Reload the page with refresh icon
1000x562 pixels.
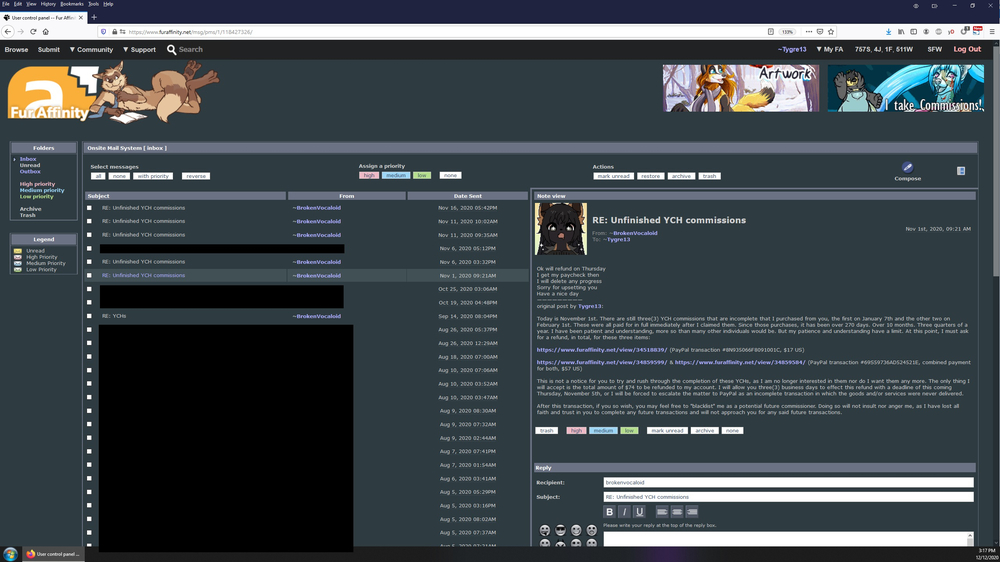tap(33, 31)
